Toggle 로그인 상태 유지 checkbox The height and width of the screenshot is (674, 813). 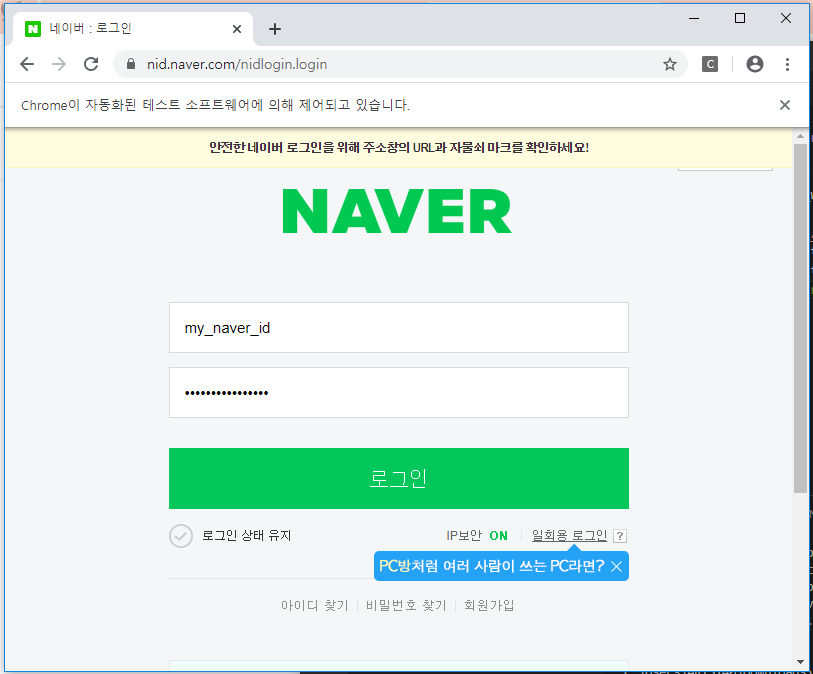[181, 536]
